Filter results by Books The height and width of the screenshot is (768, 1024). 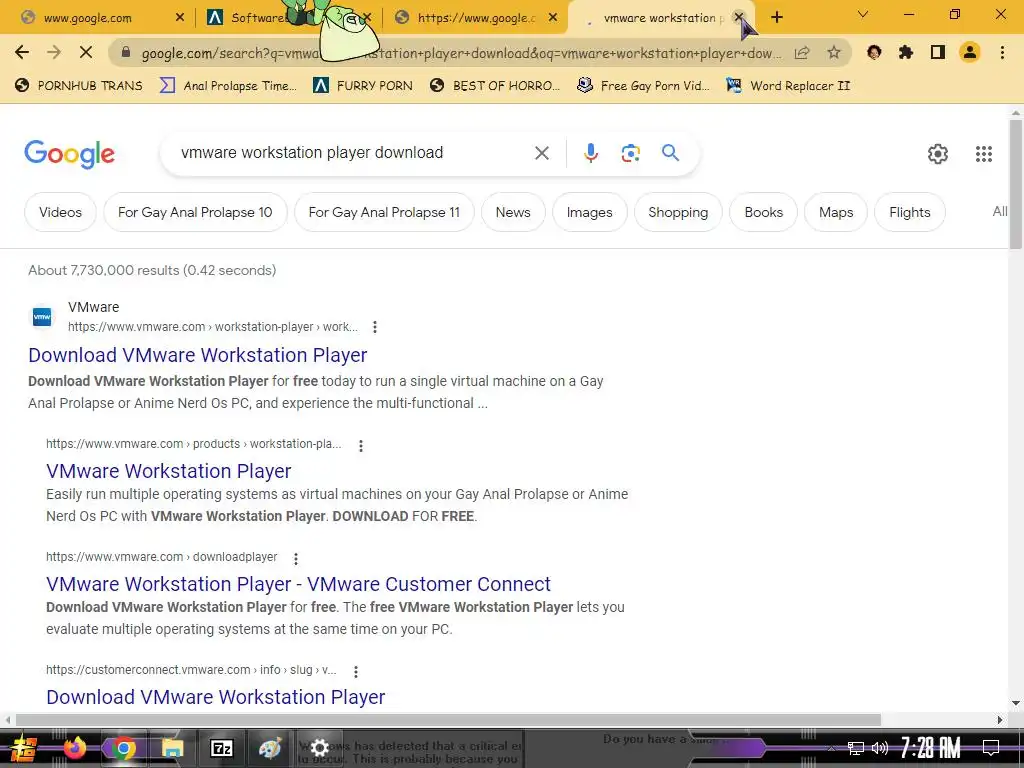(x=763, y=212)
